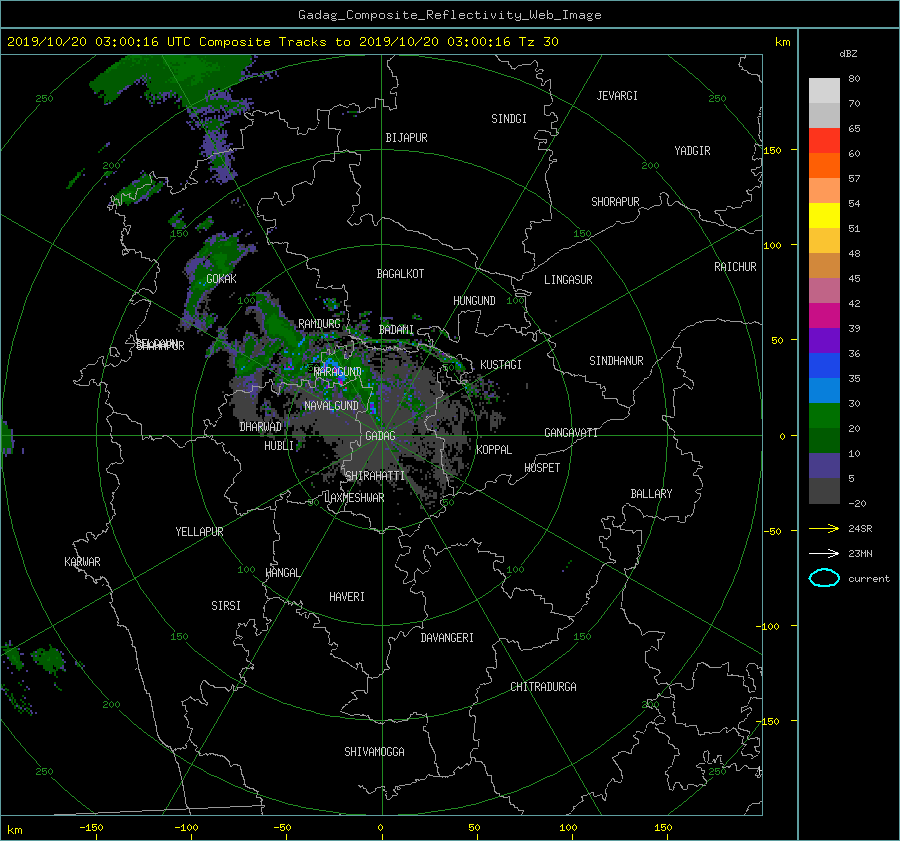Click the BADAMI city label

click(396, 330)
